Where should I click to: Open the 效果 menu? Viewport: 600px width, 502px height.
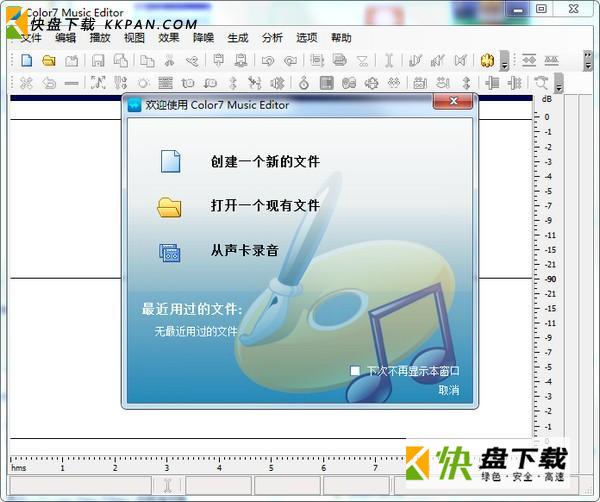169,38
